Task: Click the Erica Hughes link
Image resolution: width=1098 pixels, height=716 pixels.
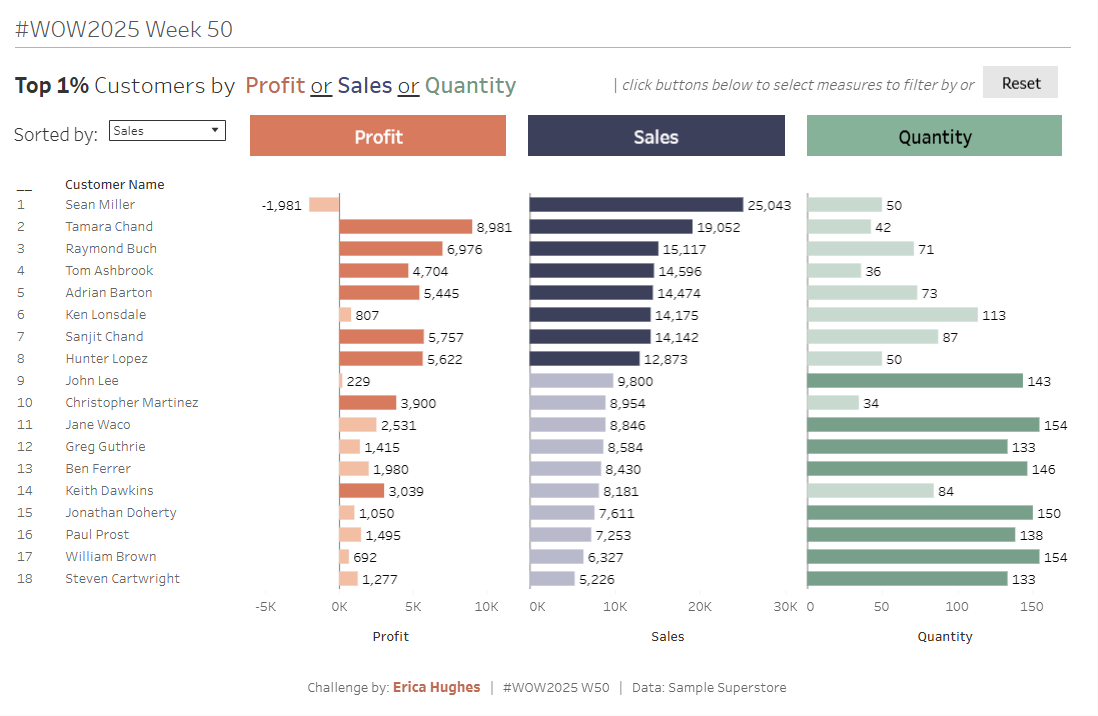Action: [436, 687]
